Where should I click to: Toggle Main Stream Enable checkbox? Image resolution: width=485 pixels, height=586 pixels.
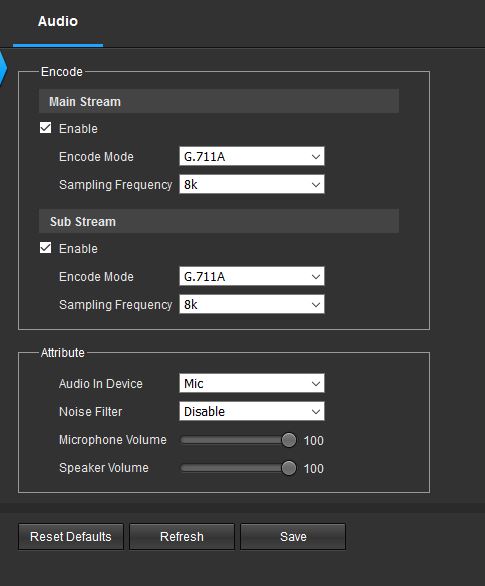click(46, 128)
